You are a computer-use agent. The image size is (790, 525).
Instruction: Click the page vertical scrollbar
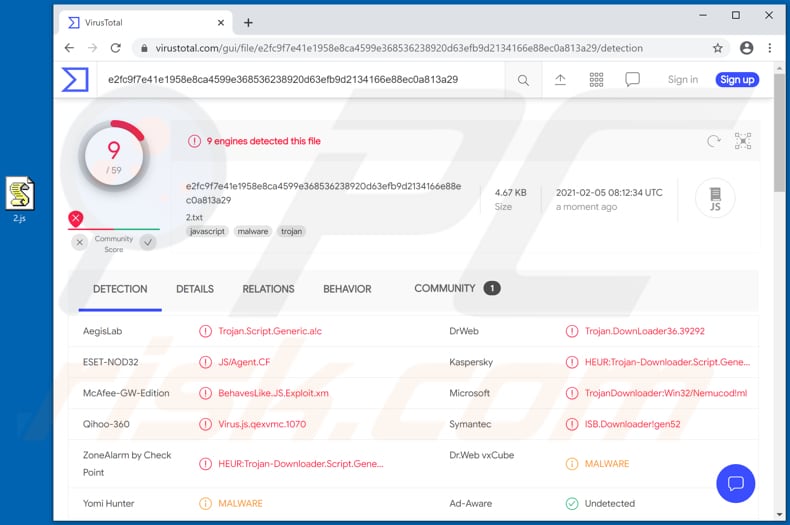779,132
